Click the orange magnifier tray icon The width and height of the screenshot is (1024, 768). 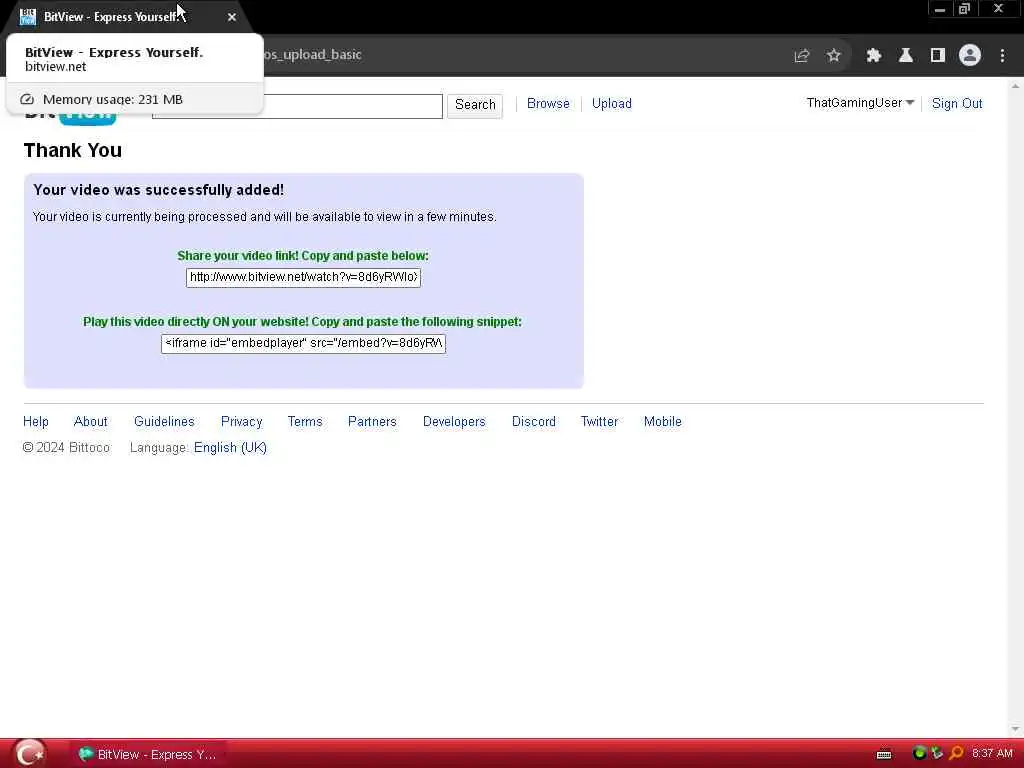tap(955, 754)
